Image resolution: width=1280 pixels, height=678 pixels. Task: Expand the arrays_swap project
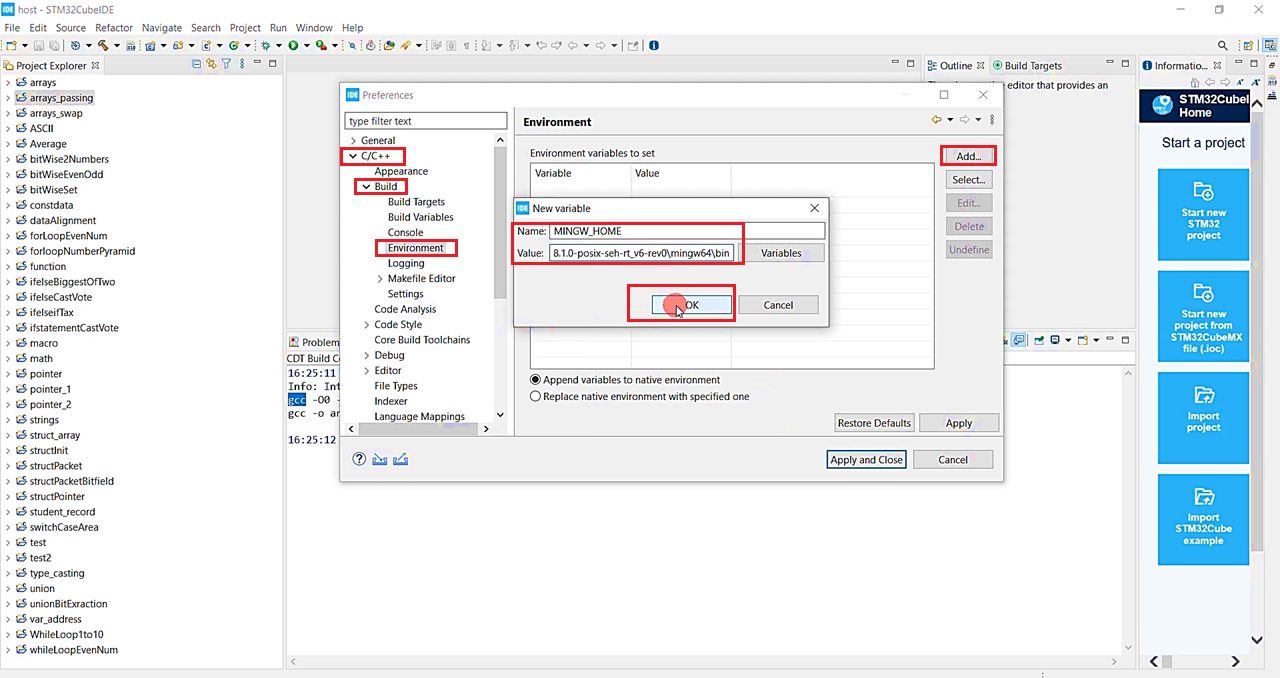[8, 113]
